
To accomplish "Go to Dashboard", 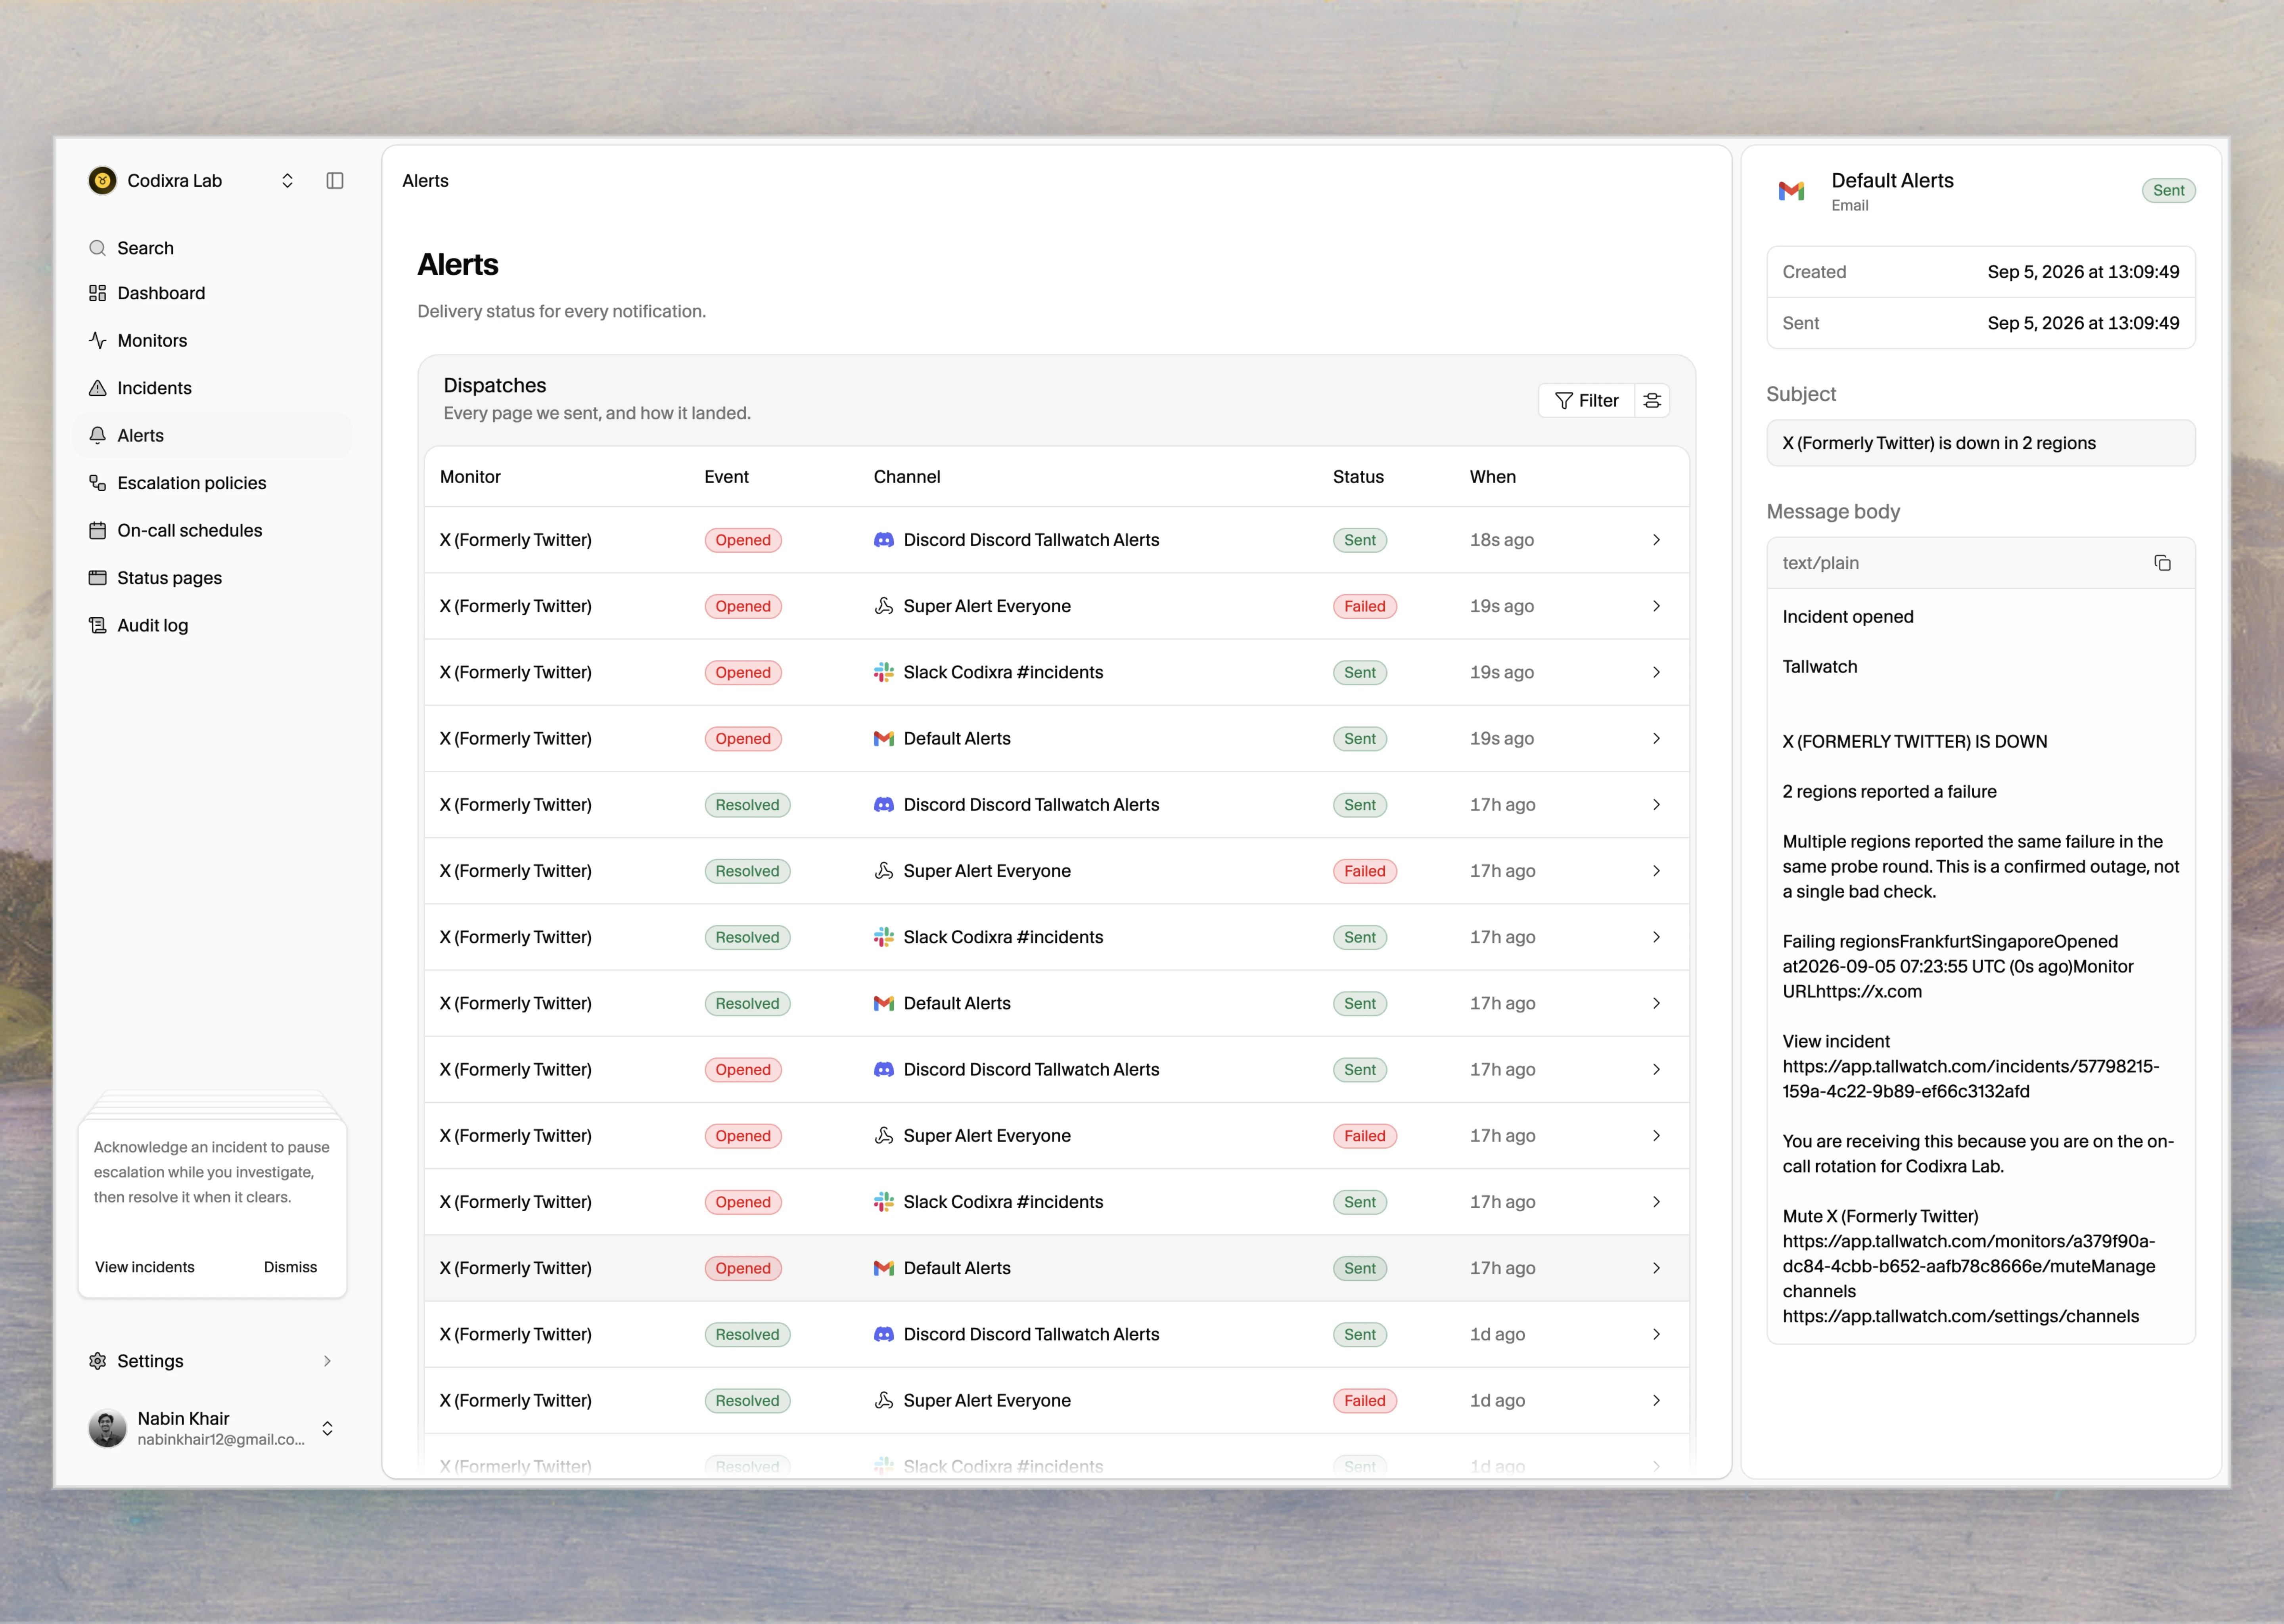I will [x=212, y=293].
